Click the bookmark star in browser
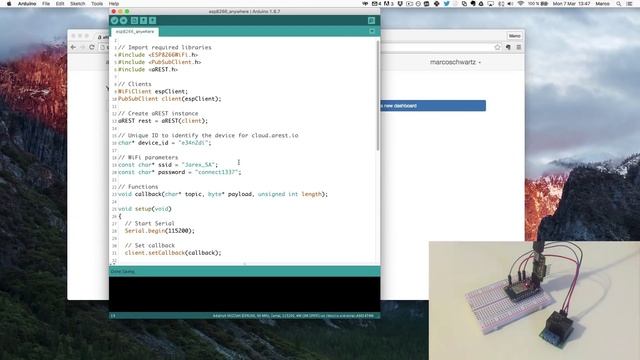Screen dimensions: 640x360 pos(498,47)
